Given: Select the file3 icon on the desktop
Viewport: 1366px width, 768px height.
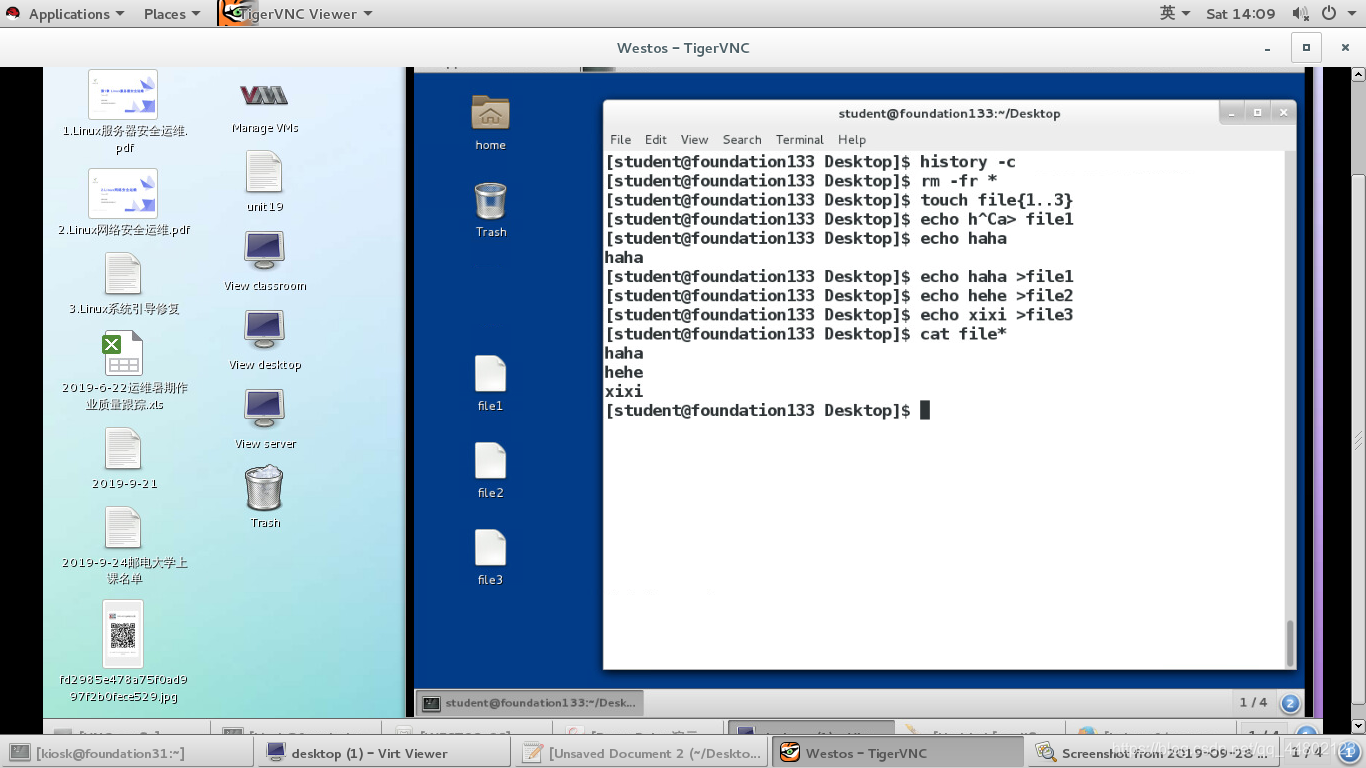Looking at the screenshot, I should [x=490, y=548].
